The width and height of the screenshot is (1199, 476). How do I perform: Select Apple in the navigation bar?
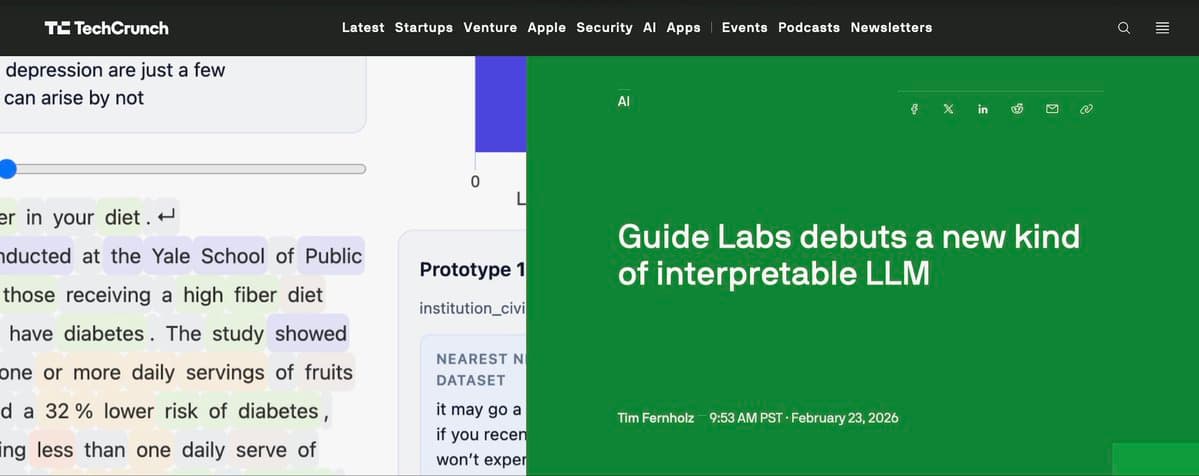[546, 28]
